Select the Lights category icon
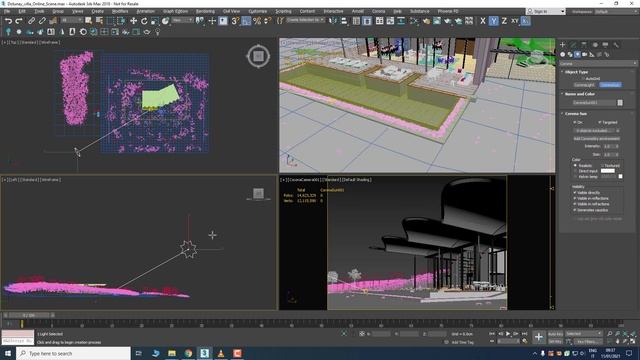 (x=577, y=54)
